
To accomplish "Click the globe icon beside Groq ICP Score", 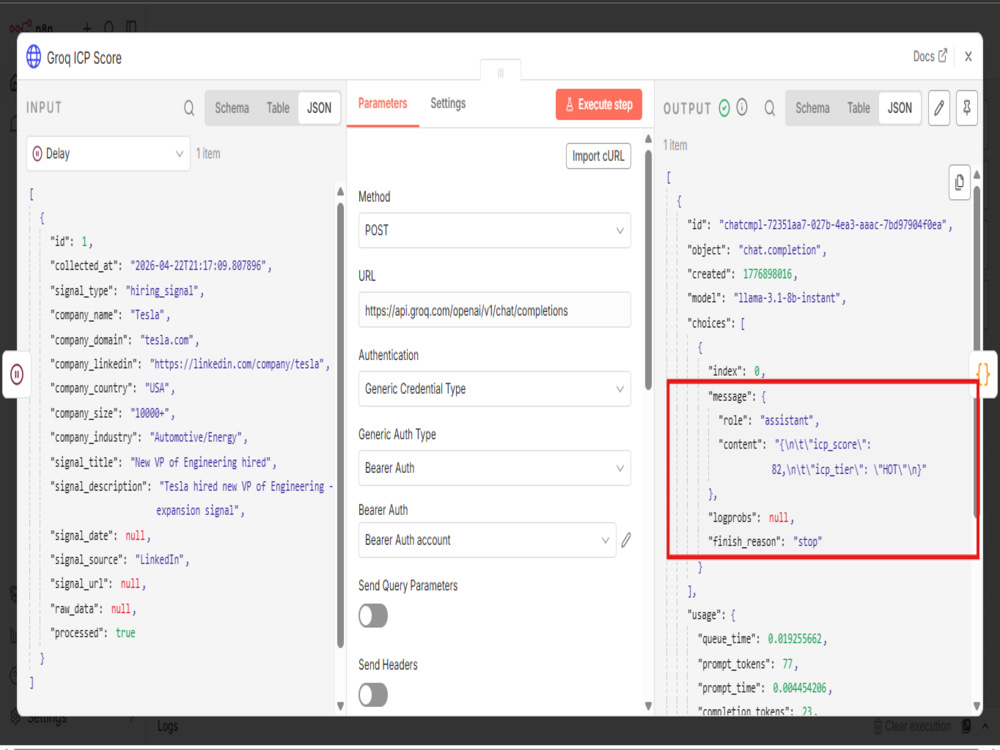I will tap(34, 57).
